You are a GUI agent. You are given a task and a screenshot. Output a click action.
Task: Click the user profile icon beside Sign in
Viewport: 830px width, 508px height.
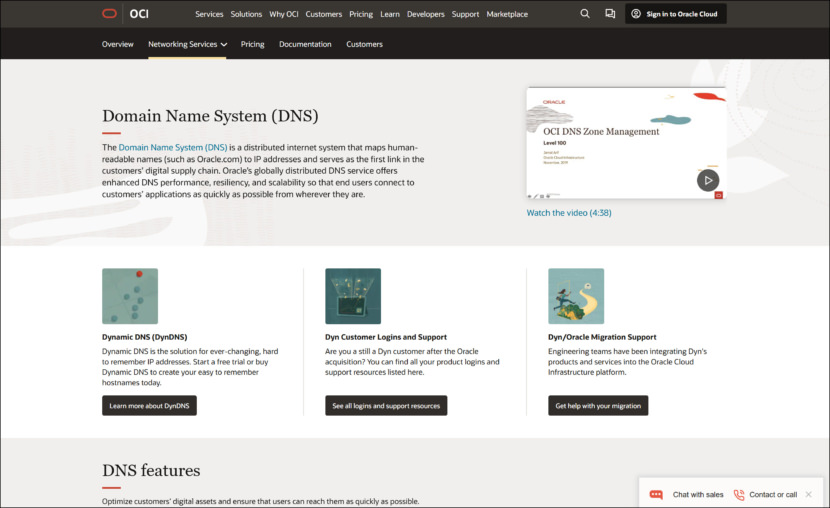636,14
